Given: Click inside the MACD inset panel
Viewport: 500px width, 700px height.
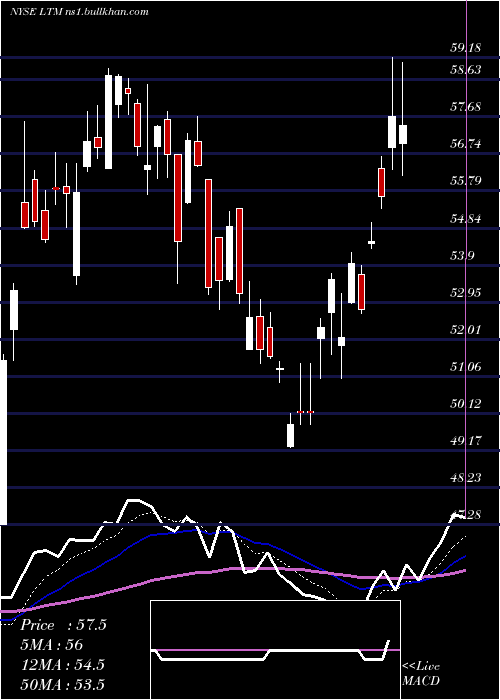Looking at the screenshot, I should [x=275, y=650].
